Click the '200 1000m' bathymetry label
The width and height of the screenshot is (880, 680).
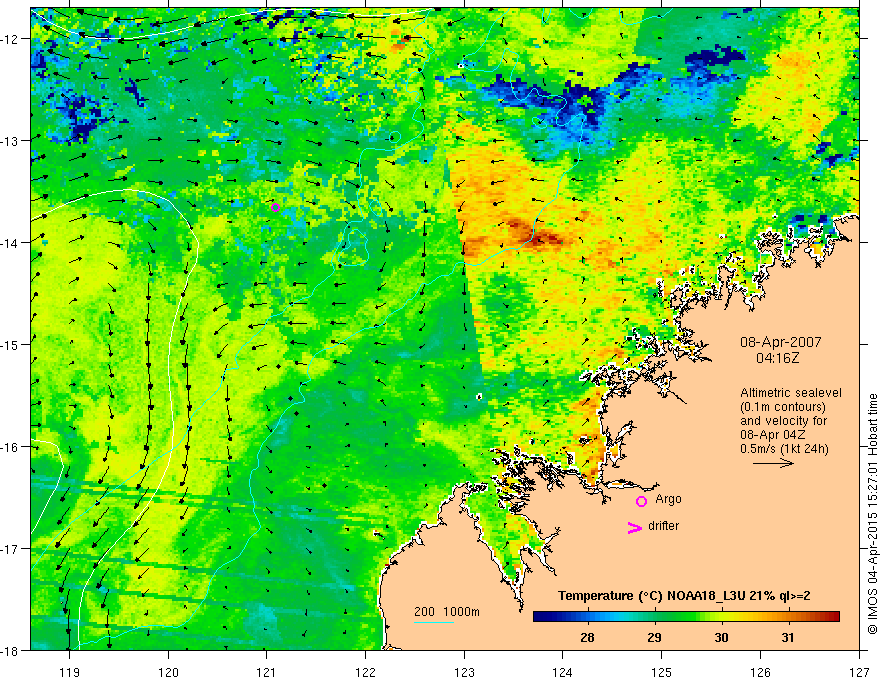pyautogui.click(x=447, y=612)
